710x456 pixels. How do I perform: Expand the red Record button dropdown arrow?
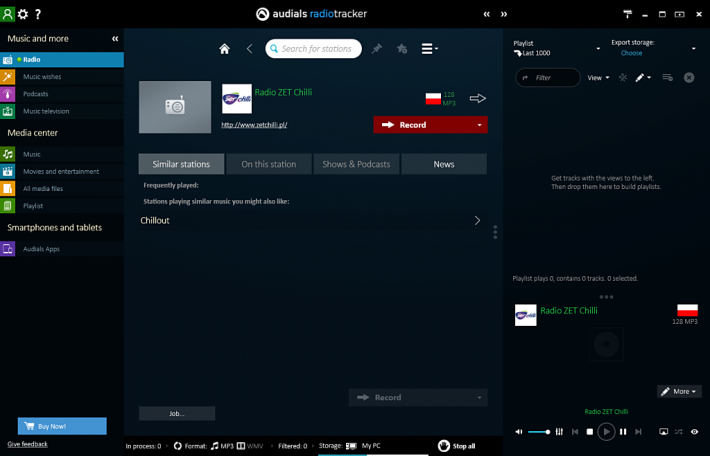480,125
